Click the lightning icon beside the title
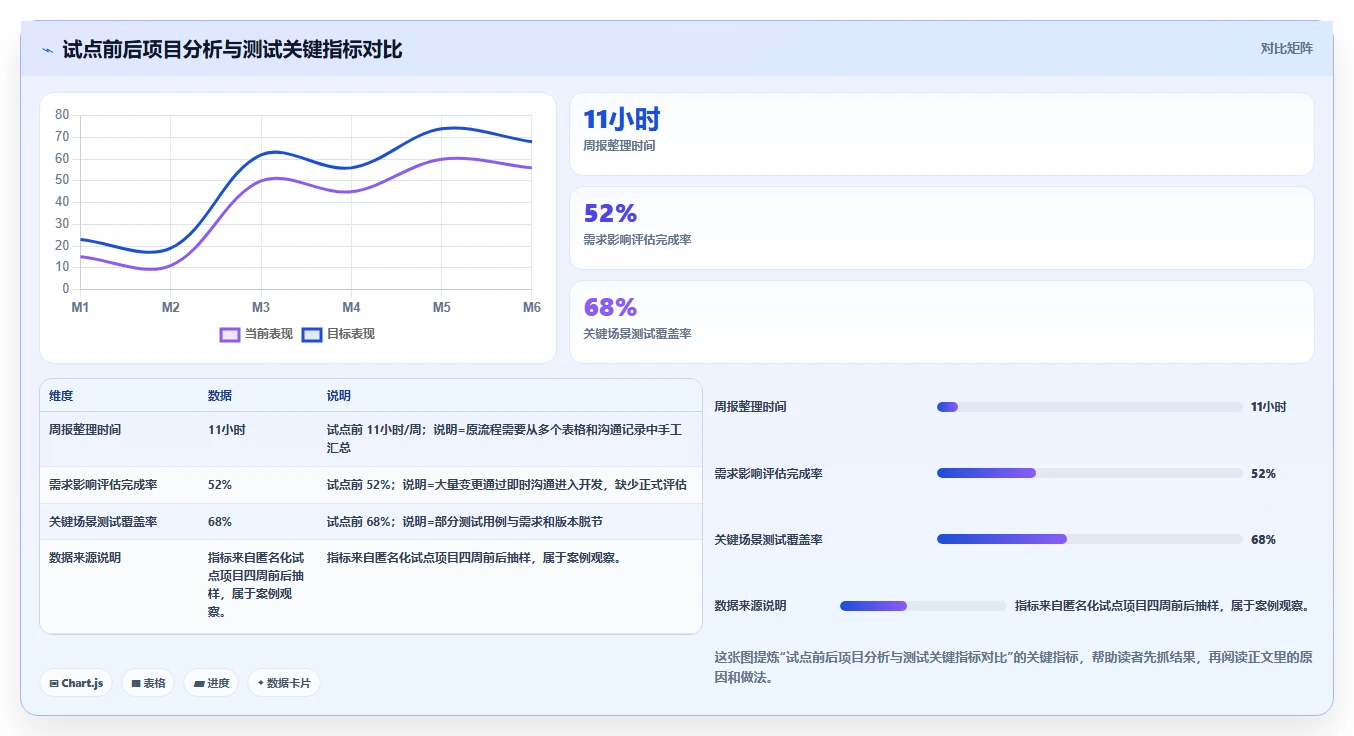1354x736 pixels. pyautogui.click(x=47, y=50)
